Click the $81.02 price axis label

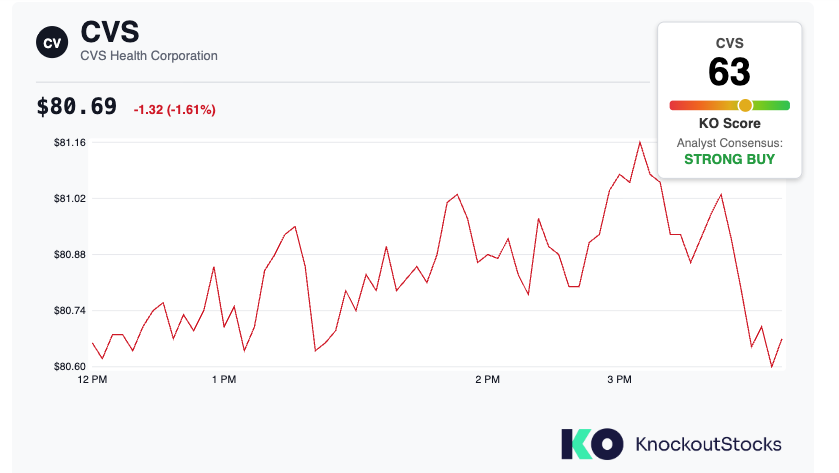70,199
